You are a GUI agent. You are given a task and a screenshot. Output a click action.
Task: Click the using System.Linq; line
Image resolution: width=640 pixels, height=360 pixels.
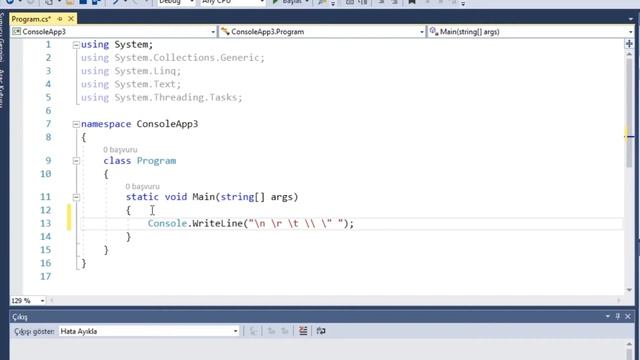pos(131,71)
